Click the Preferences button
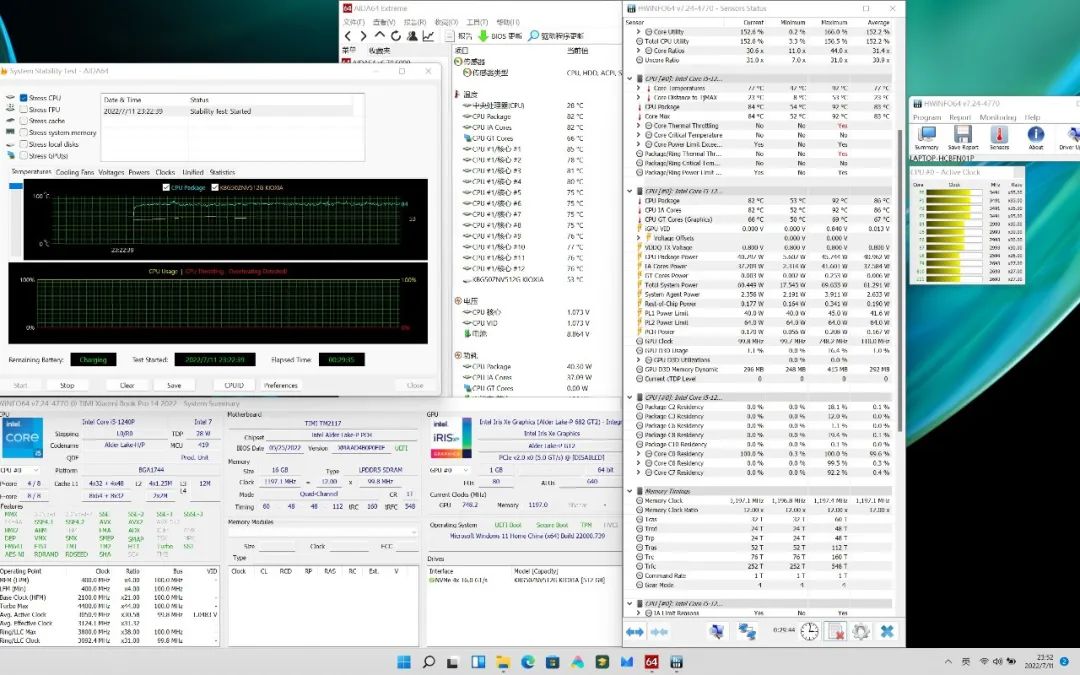The image size is (1080, 675). [281, 385]
